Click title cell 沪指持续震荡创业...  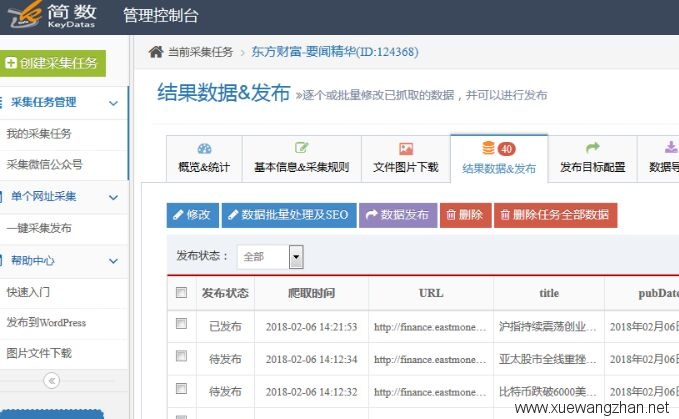(x=548, y=326)
